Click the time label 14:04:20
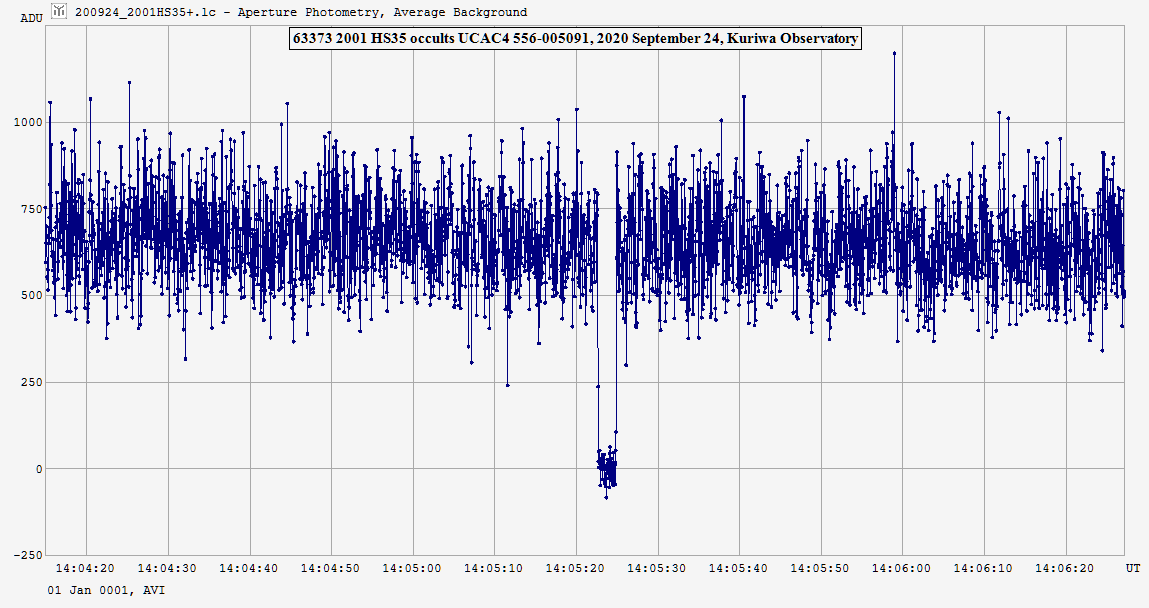 pyautogui.click(x=86, y=568)
